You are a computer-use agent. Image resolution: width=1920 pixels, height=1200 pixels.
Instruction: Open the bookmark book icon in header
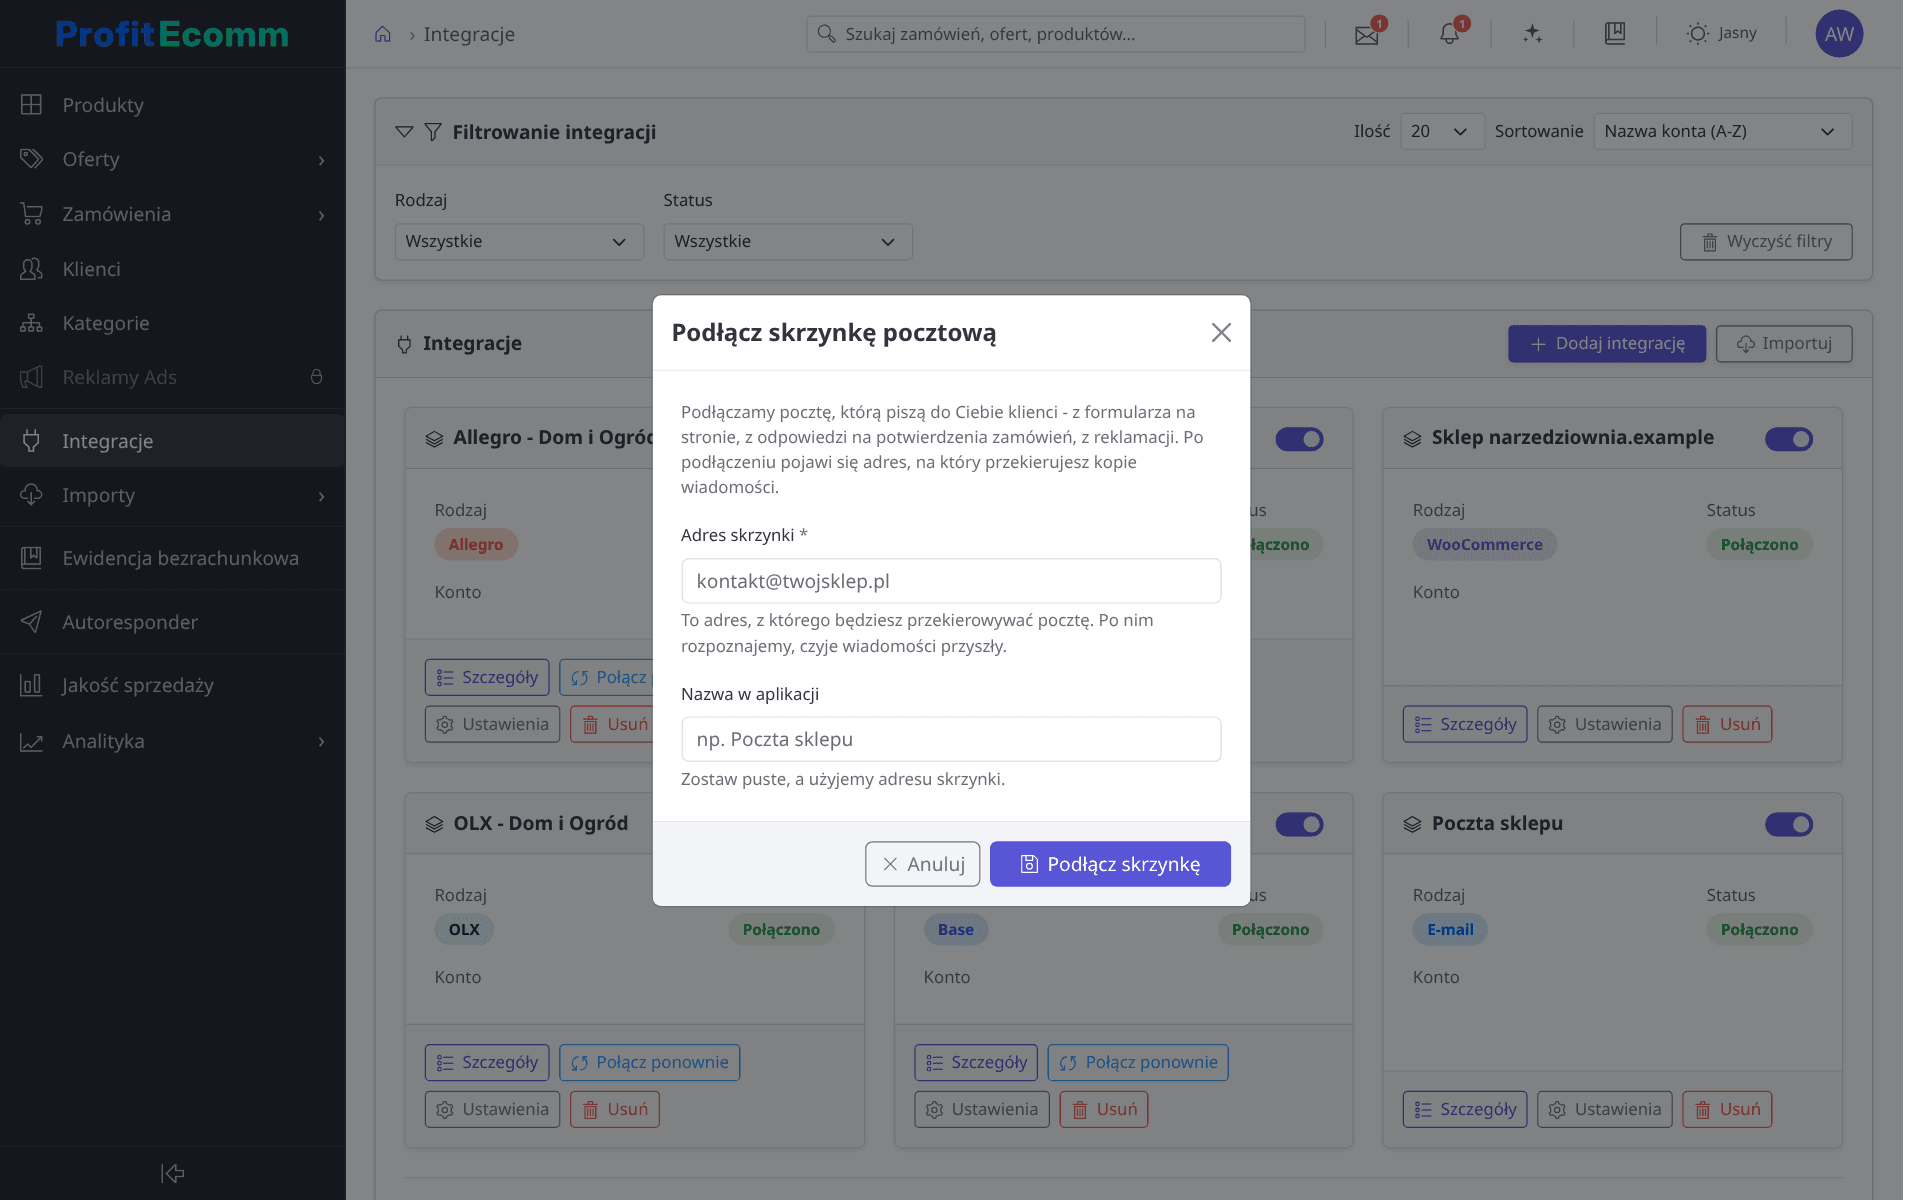click(x=1615, y=34)
